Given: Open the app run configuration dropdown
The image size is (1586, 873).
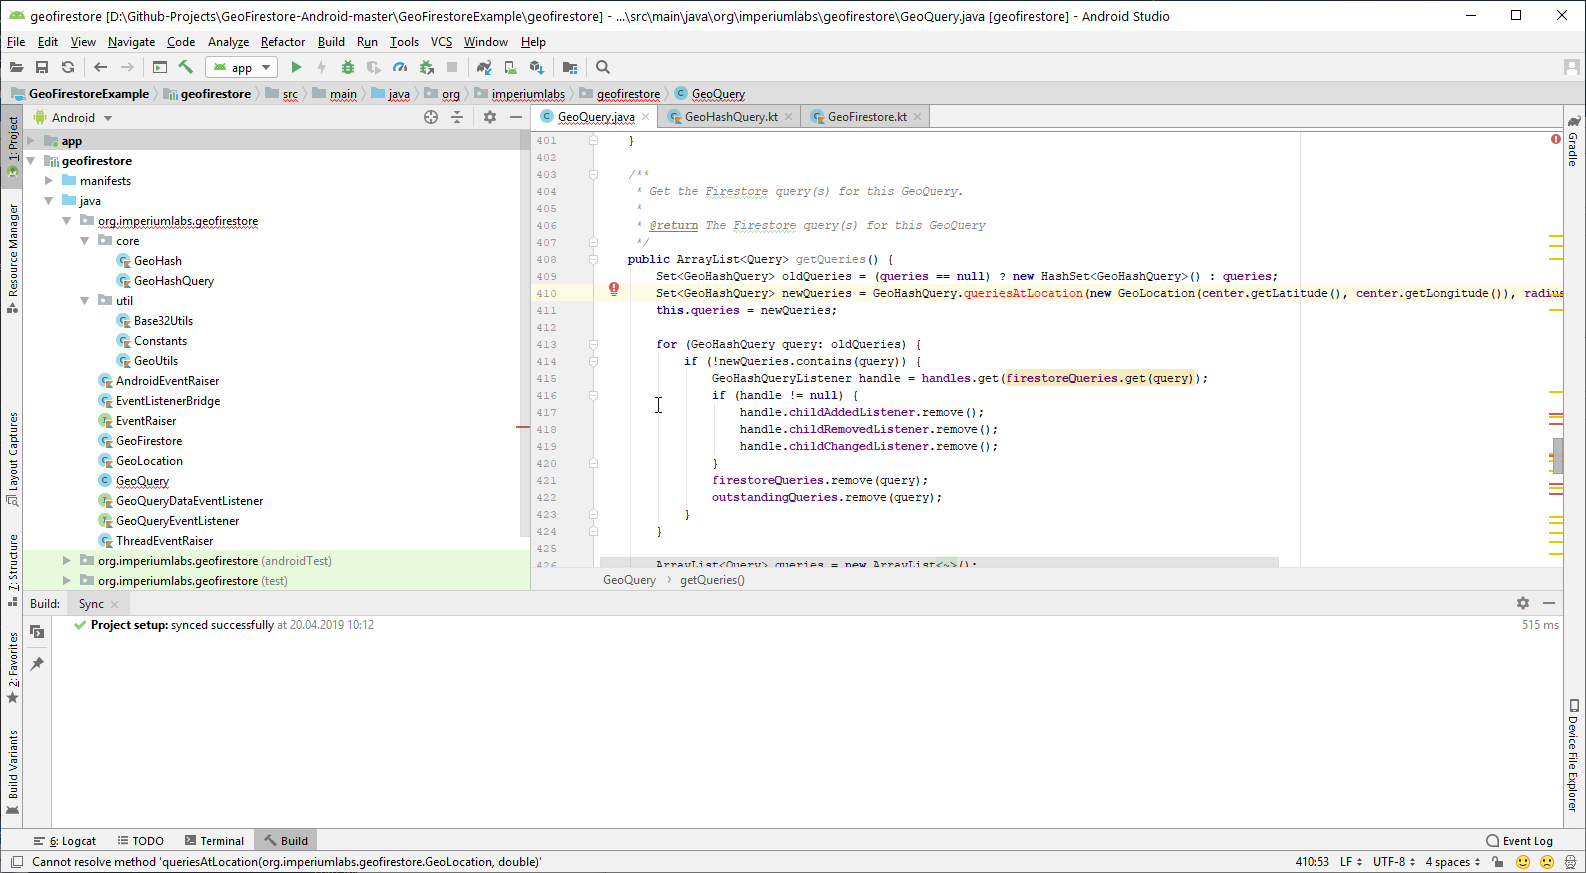Looking at the screenshot, I should tap(242, 67).
